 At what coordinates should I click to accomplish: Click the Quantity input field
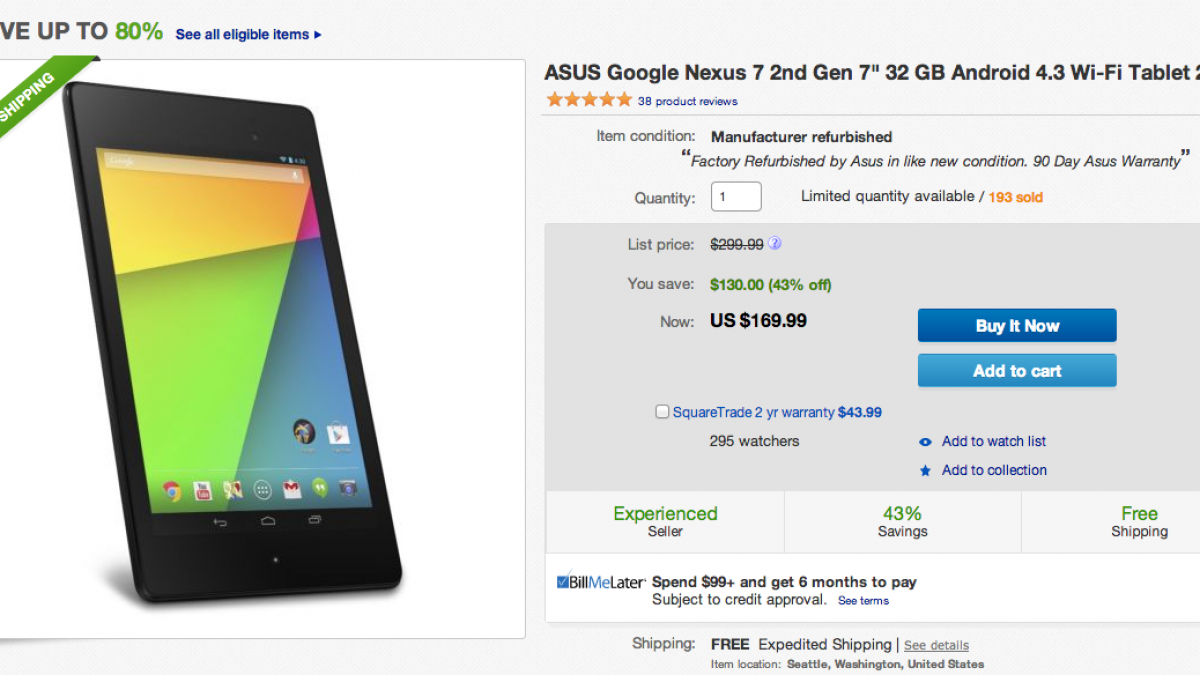(736, 197)
